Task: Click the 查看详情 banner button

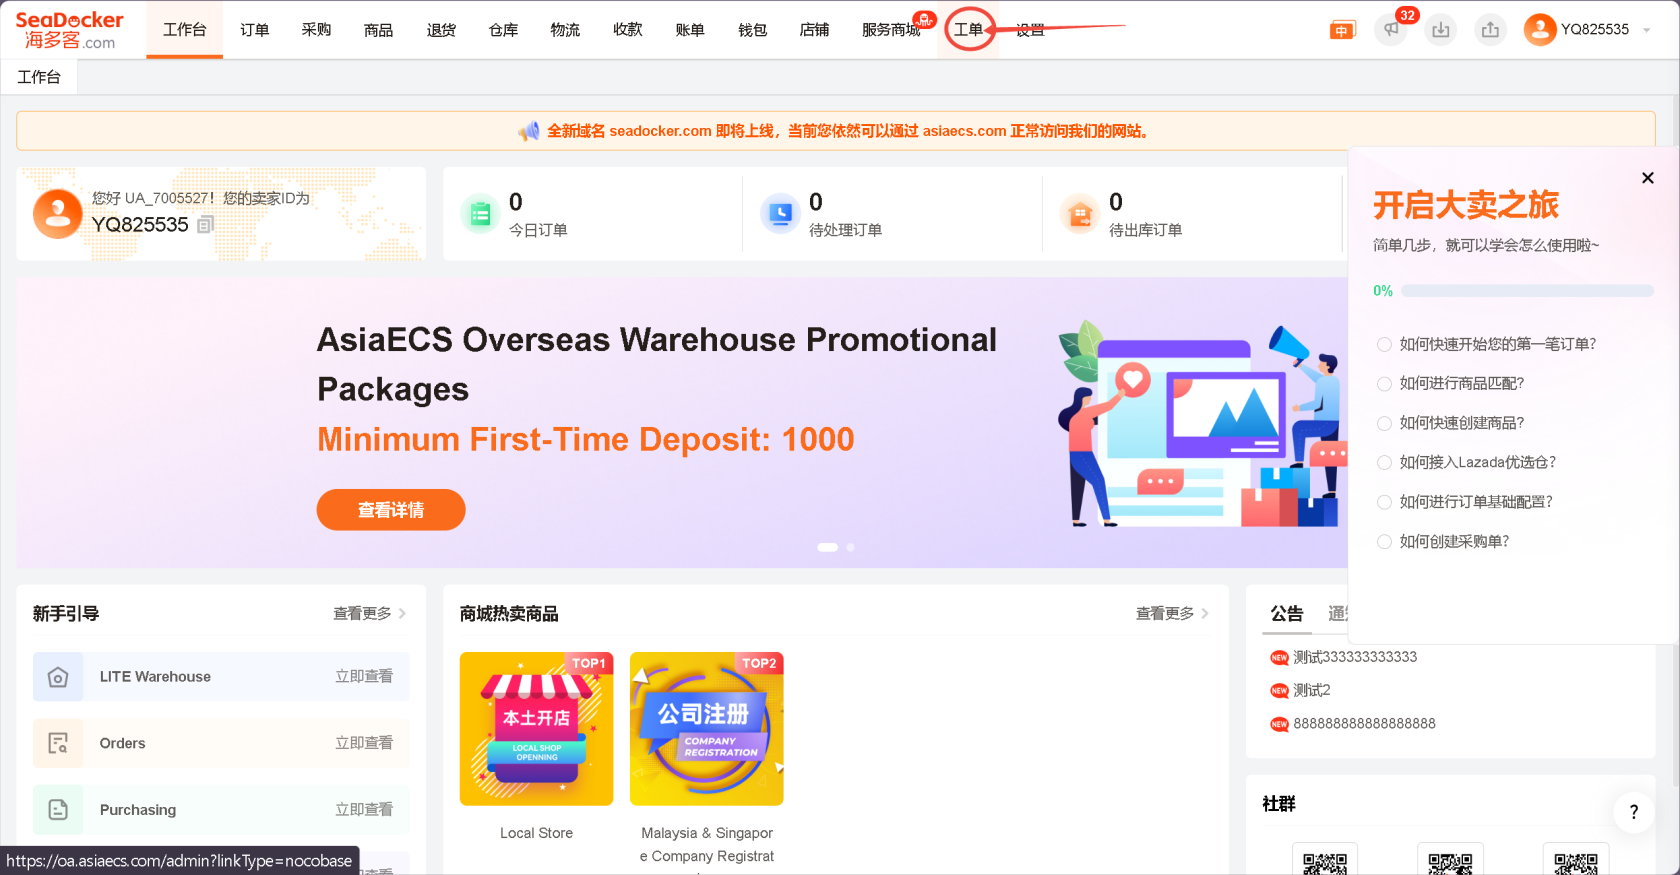Action: pos(391,510)
